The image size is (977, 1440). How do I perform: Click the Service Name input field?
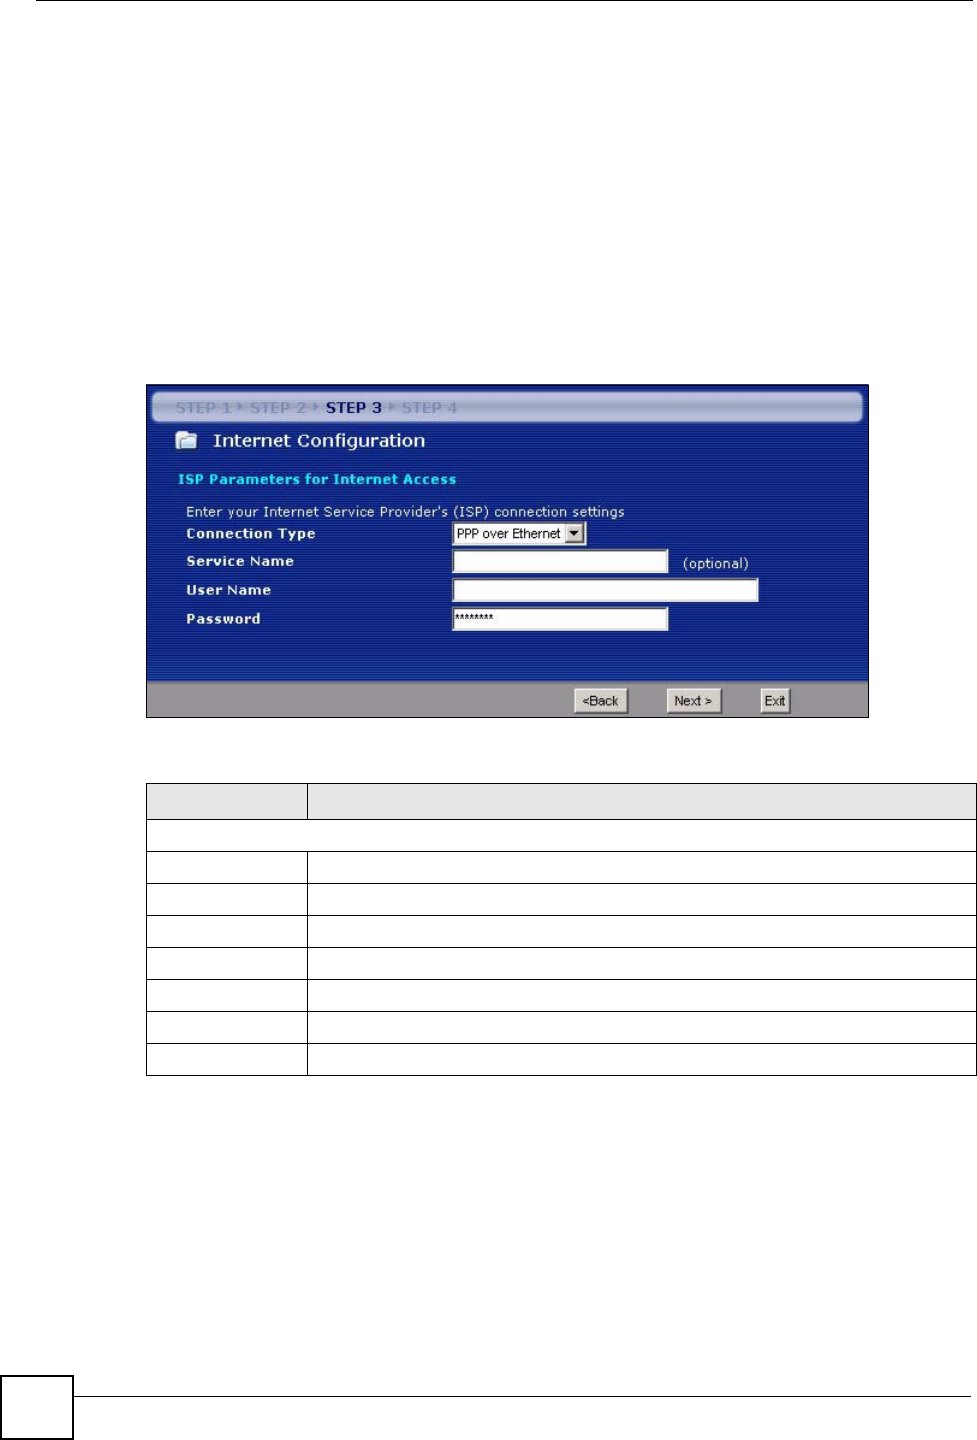(560, 562)
